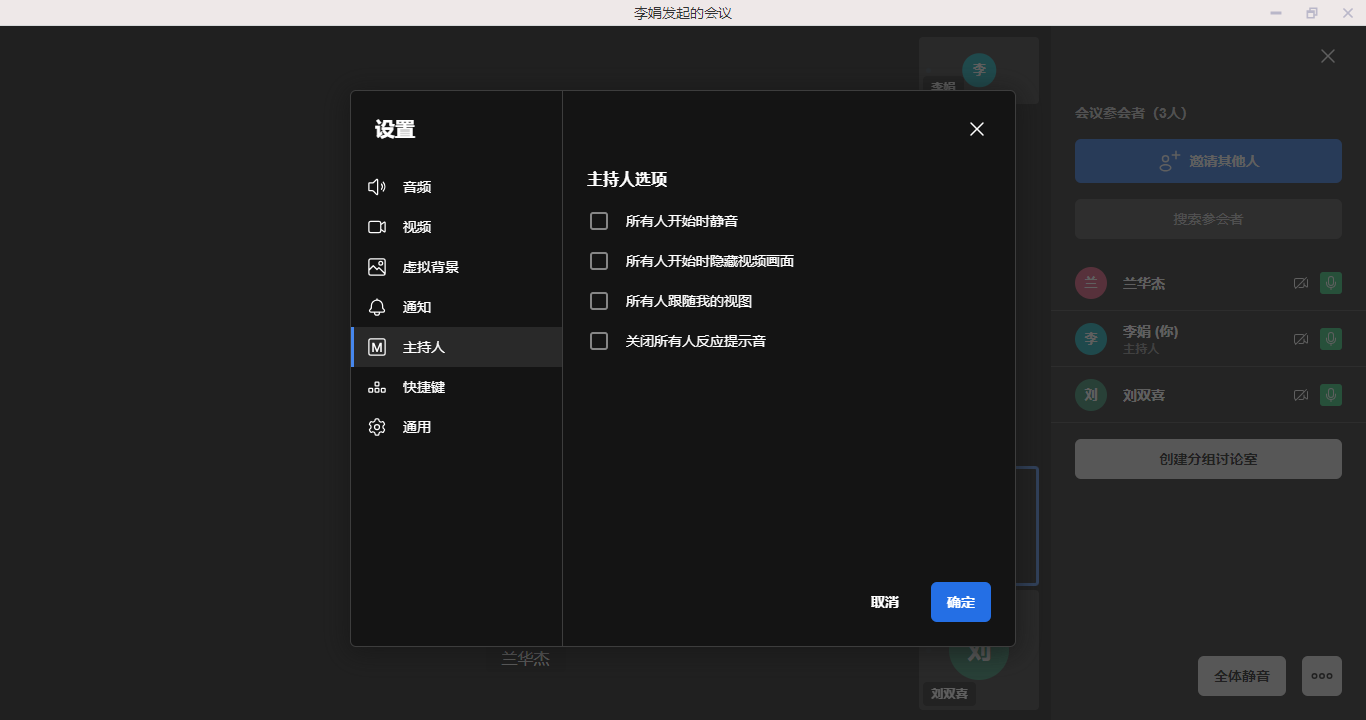Enable 所有人开始时静音 checkbox
Screen dimensions: 1366x720
point(599,221)
